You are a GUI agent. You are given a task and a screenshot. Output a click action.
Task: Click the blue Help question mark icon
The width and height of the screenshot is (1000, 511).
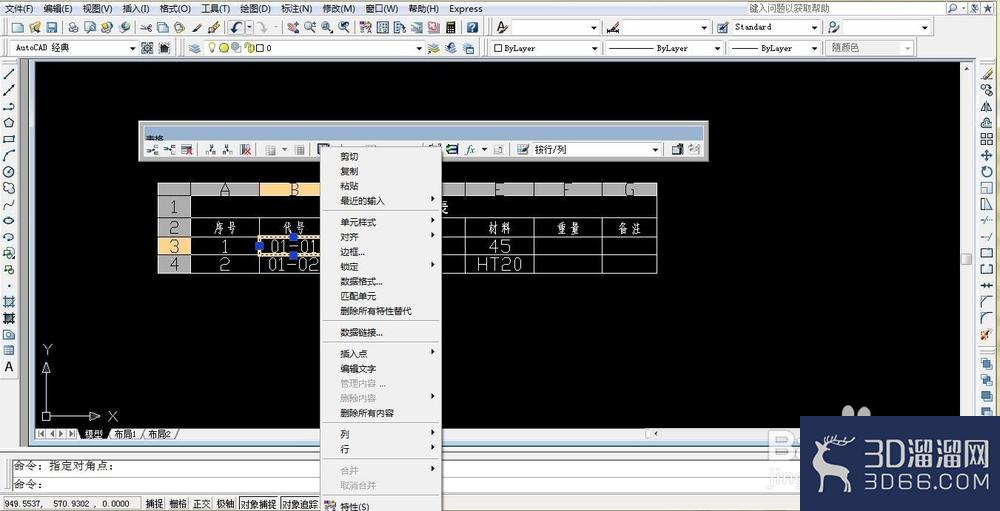[473, 27]
